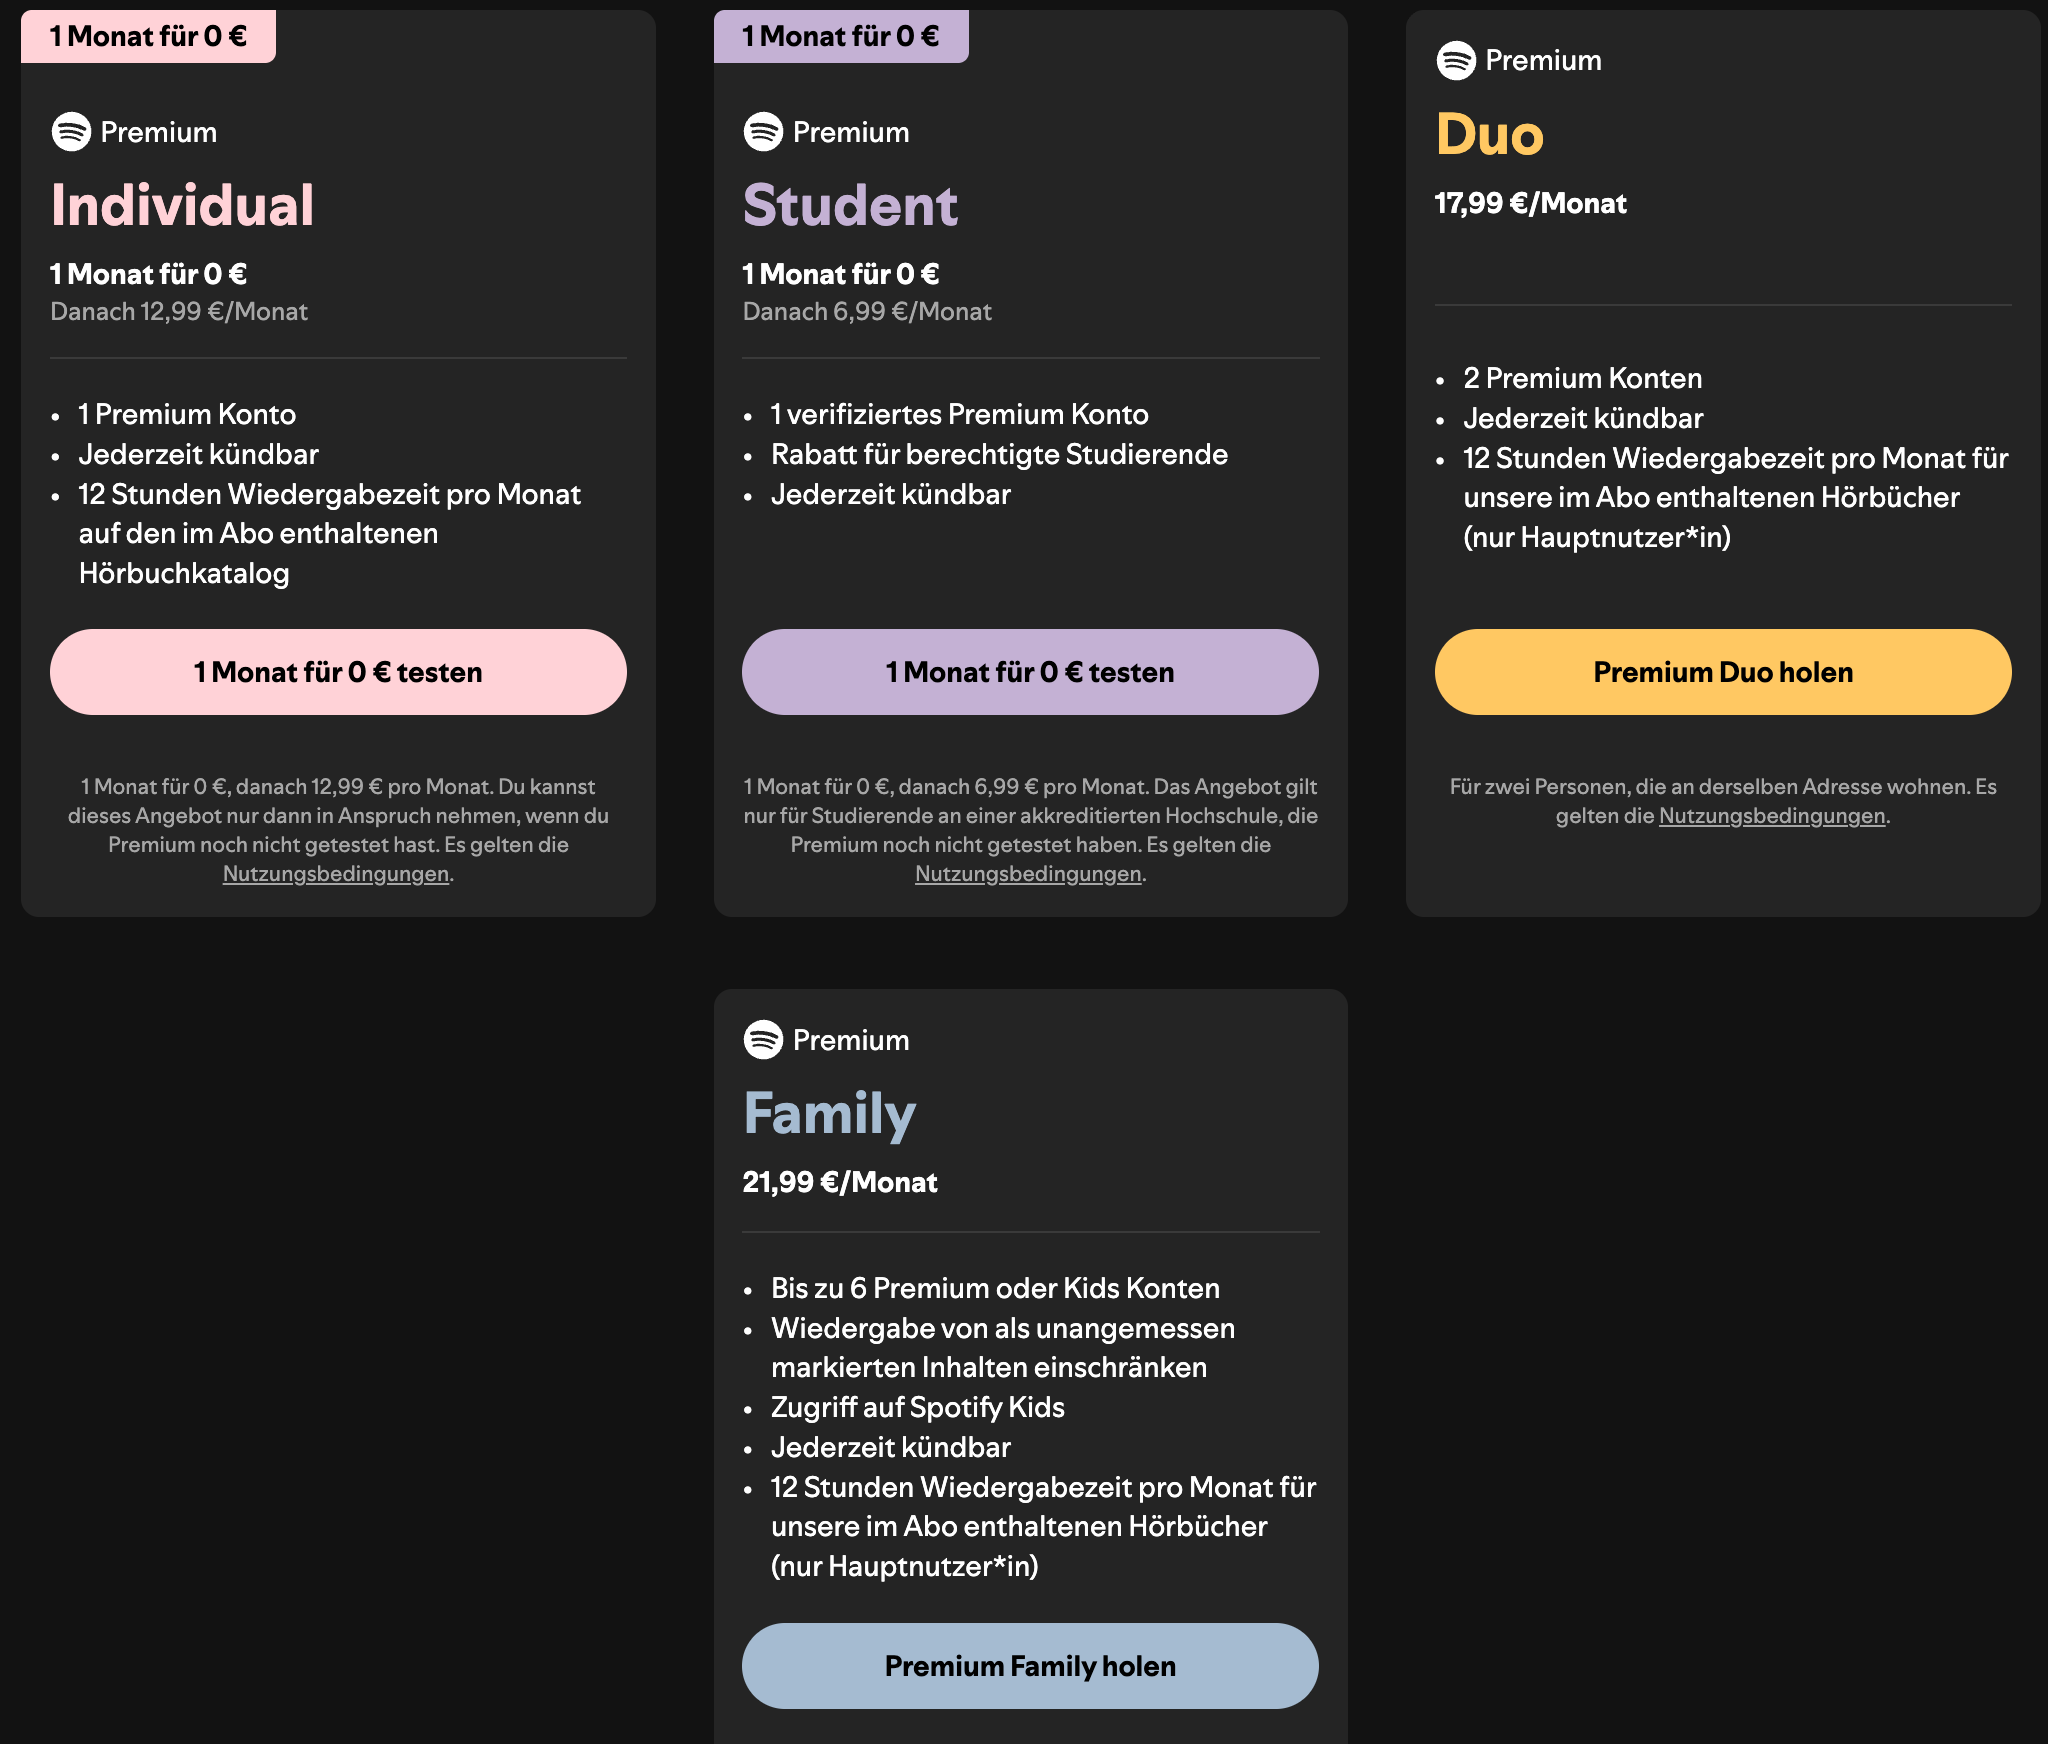This screenshot has width=2048, height=1744.
Task: Start Student plan free month trial
Action: click(1030, 672)
